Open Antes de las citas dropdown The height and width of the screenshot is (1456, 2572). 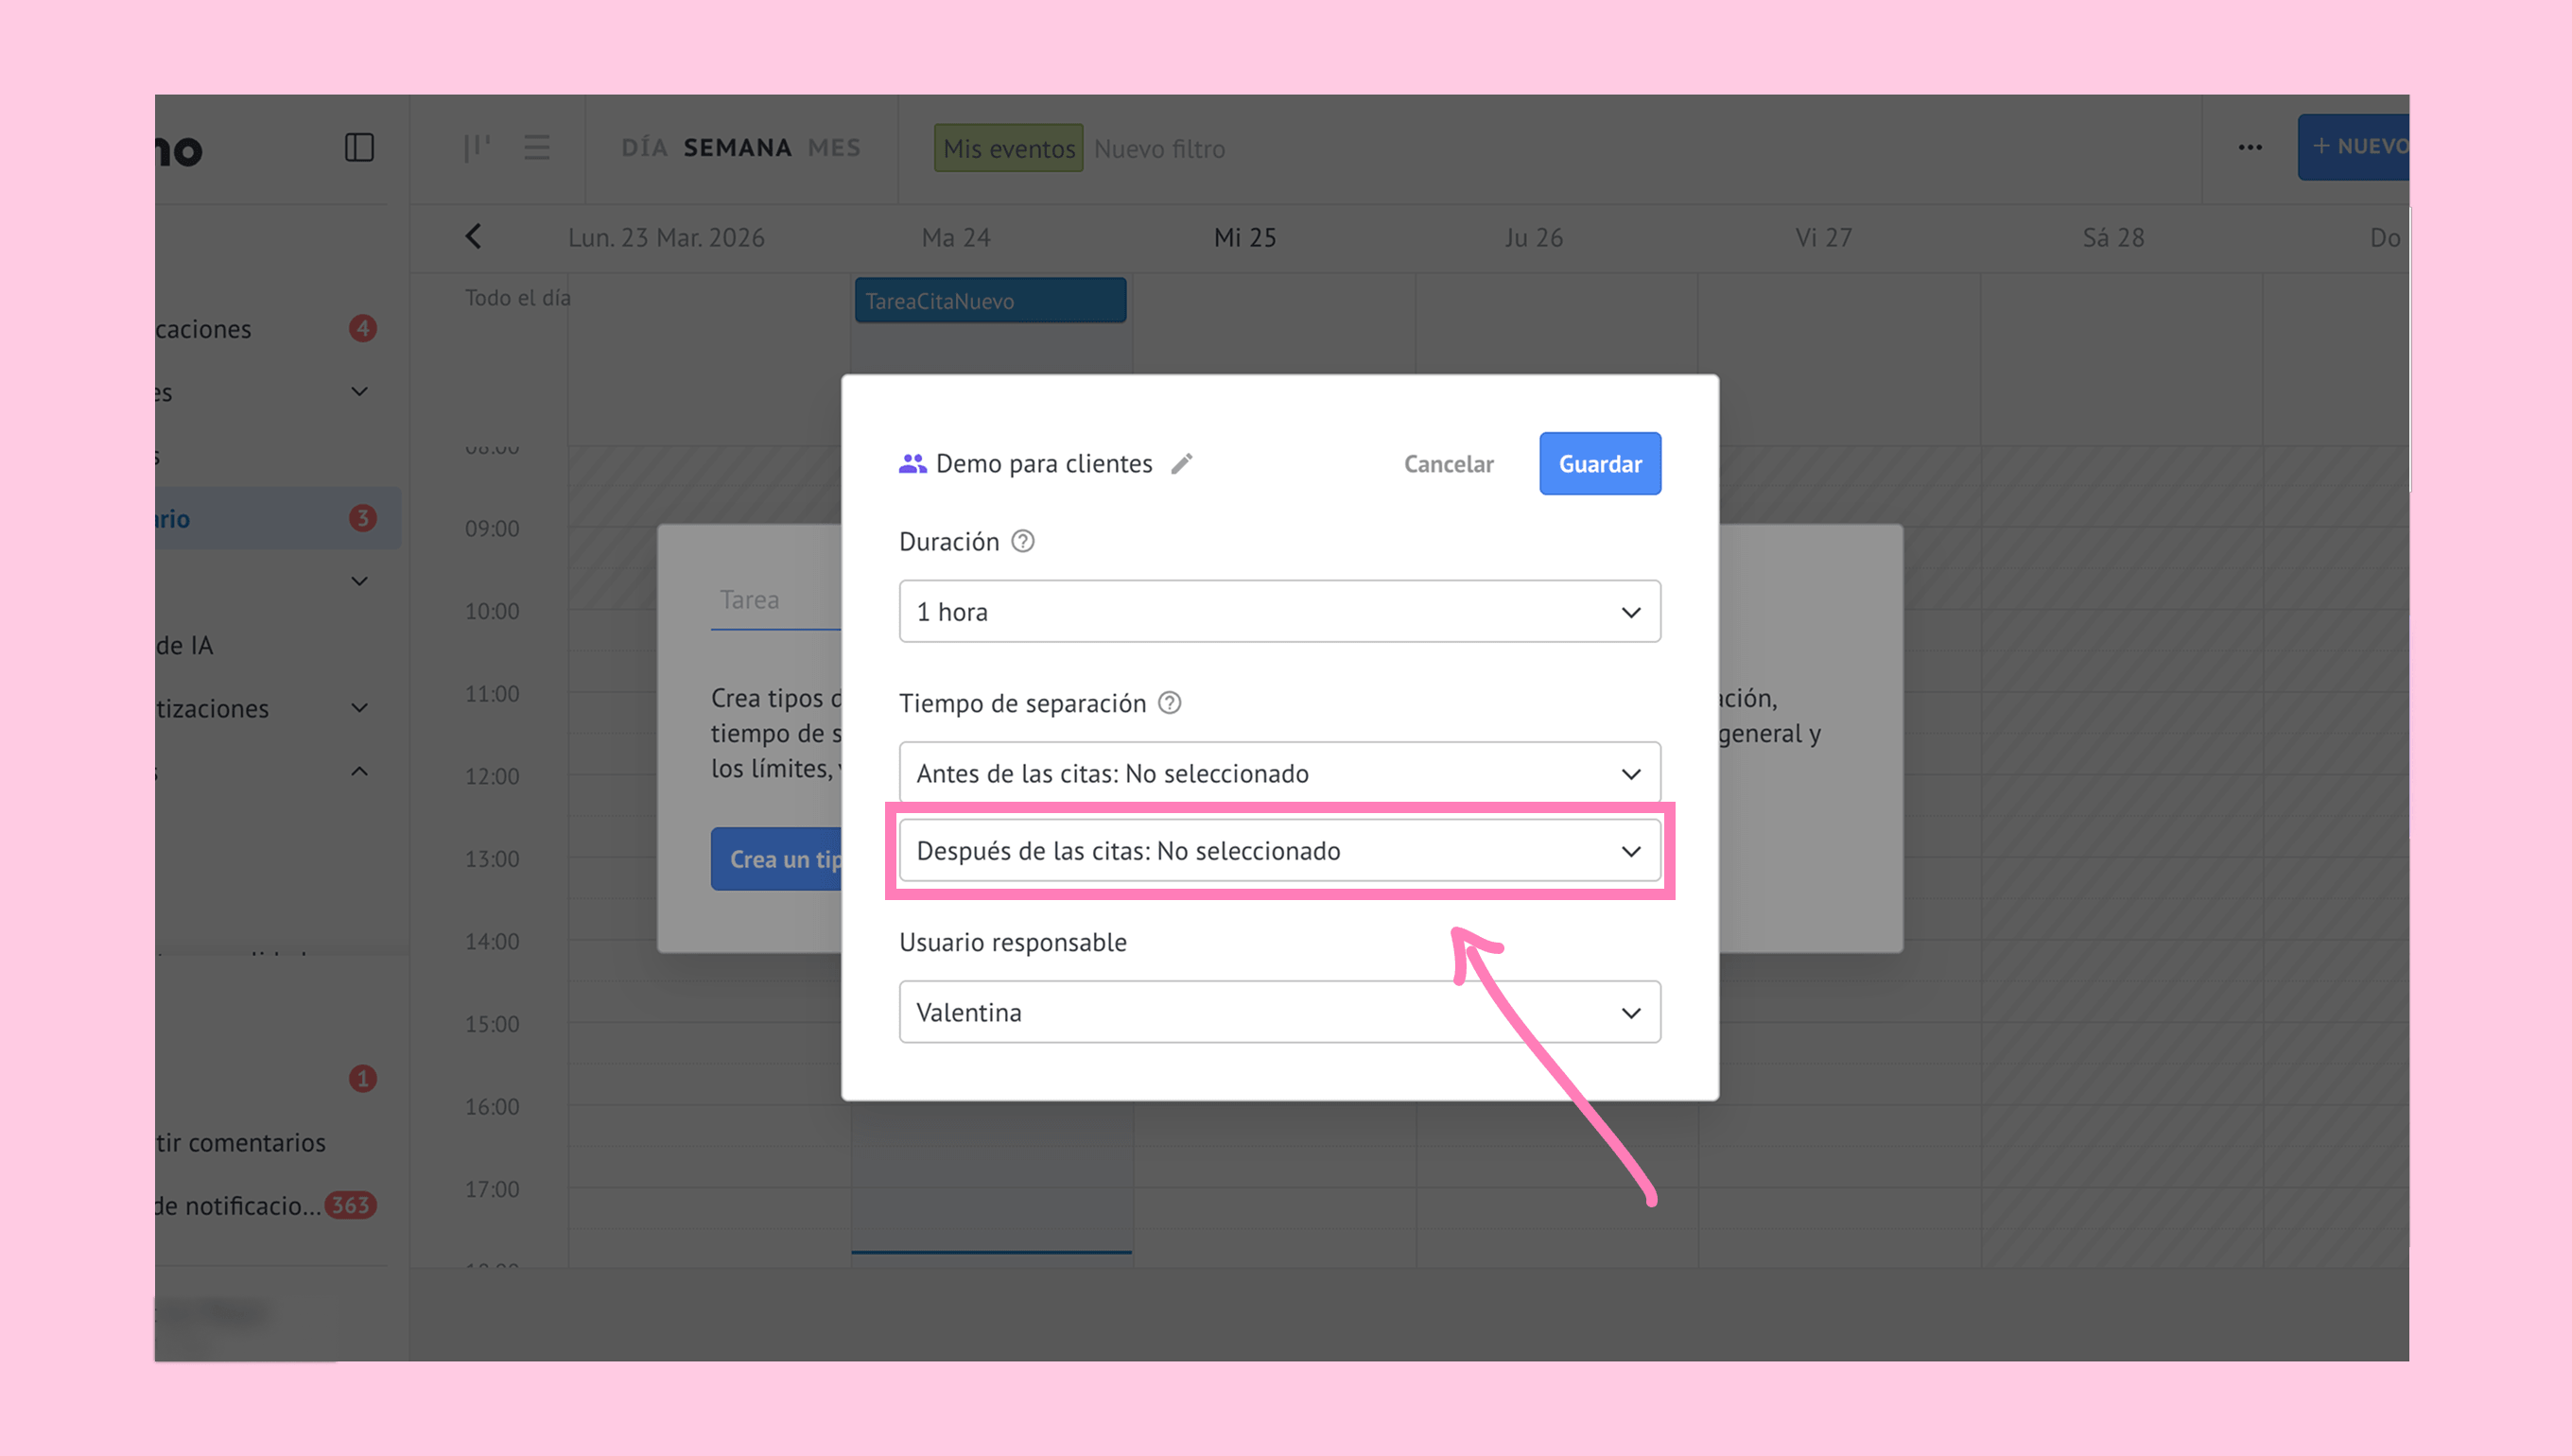pos(1279,773)
